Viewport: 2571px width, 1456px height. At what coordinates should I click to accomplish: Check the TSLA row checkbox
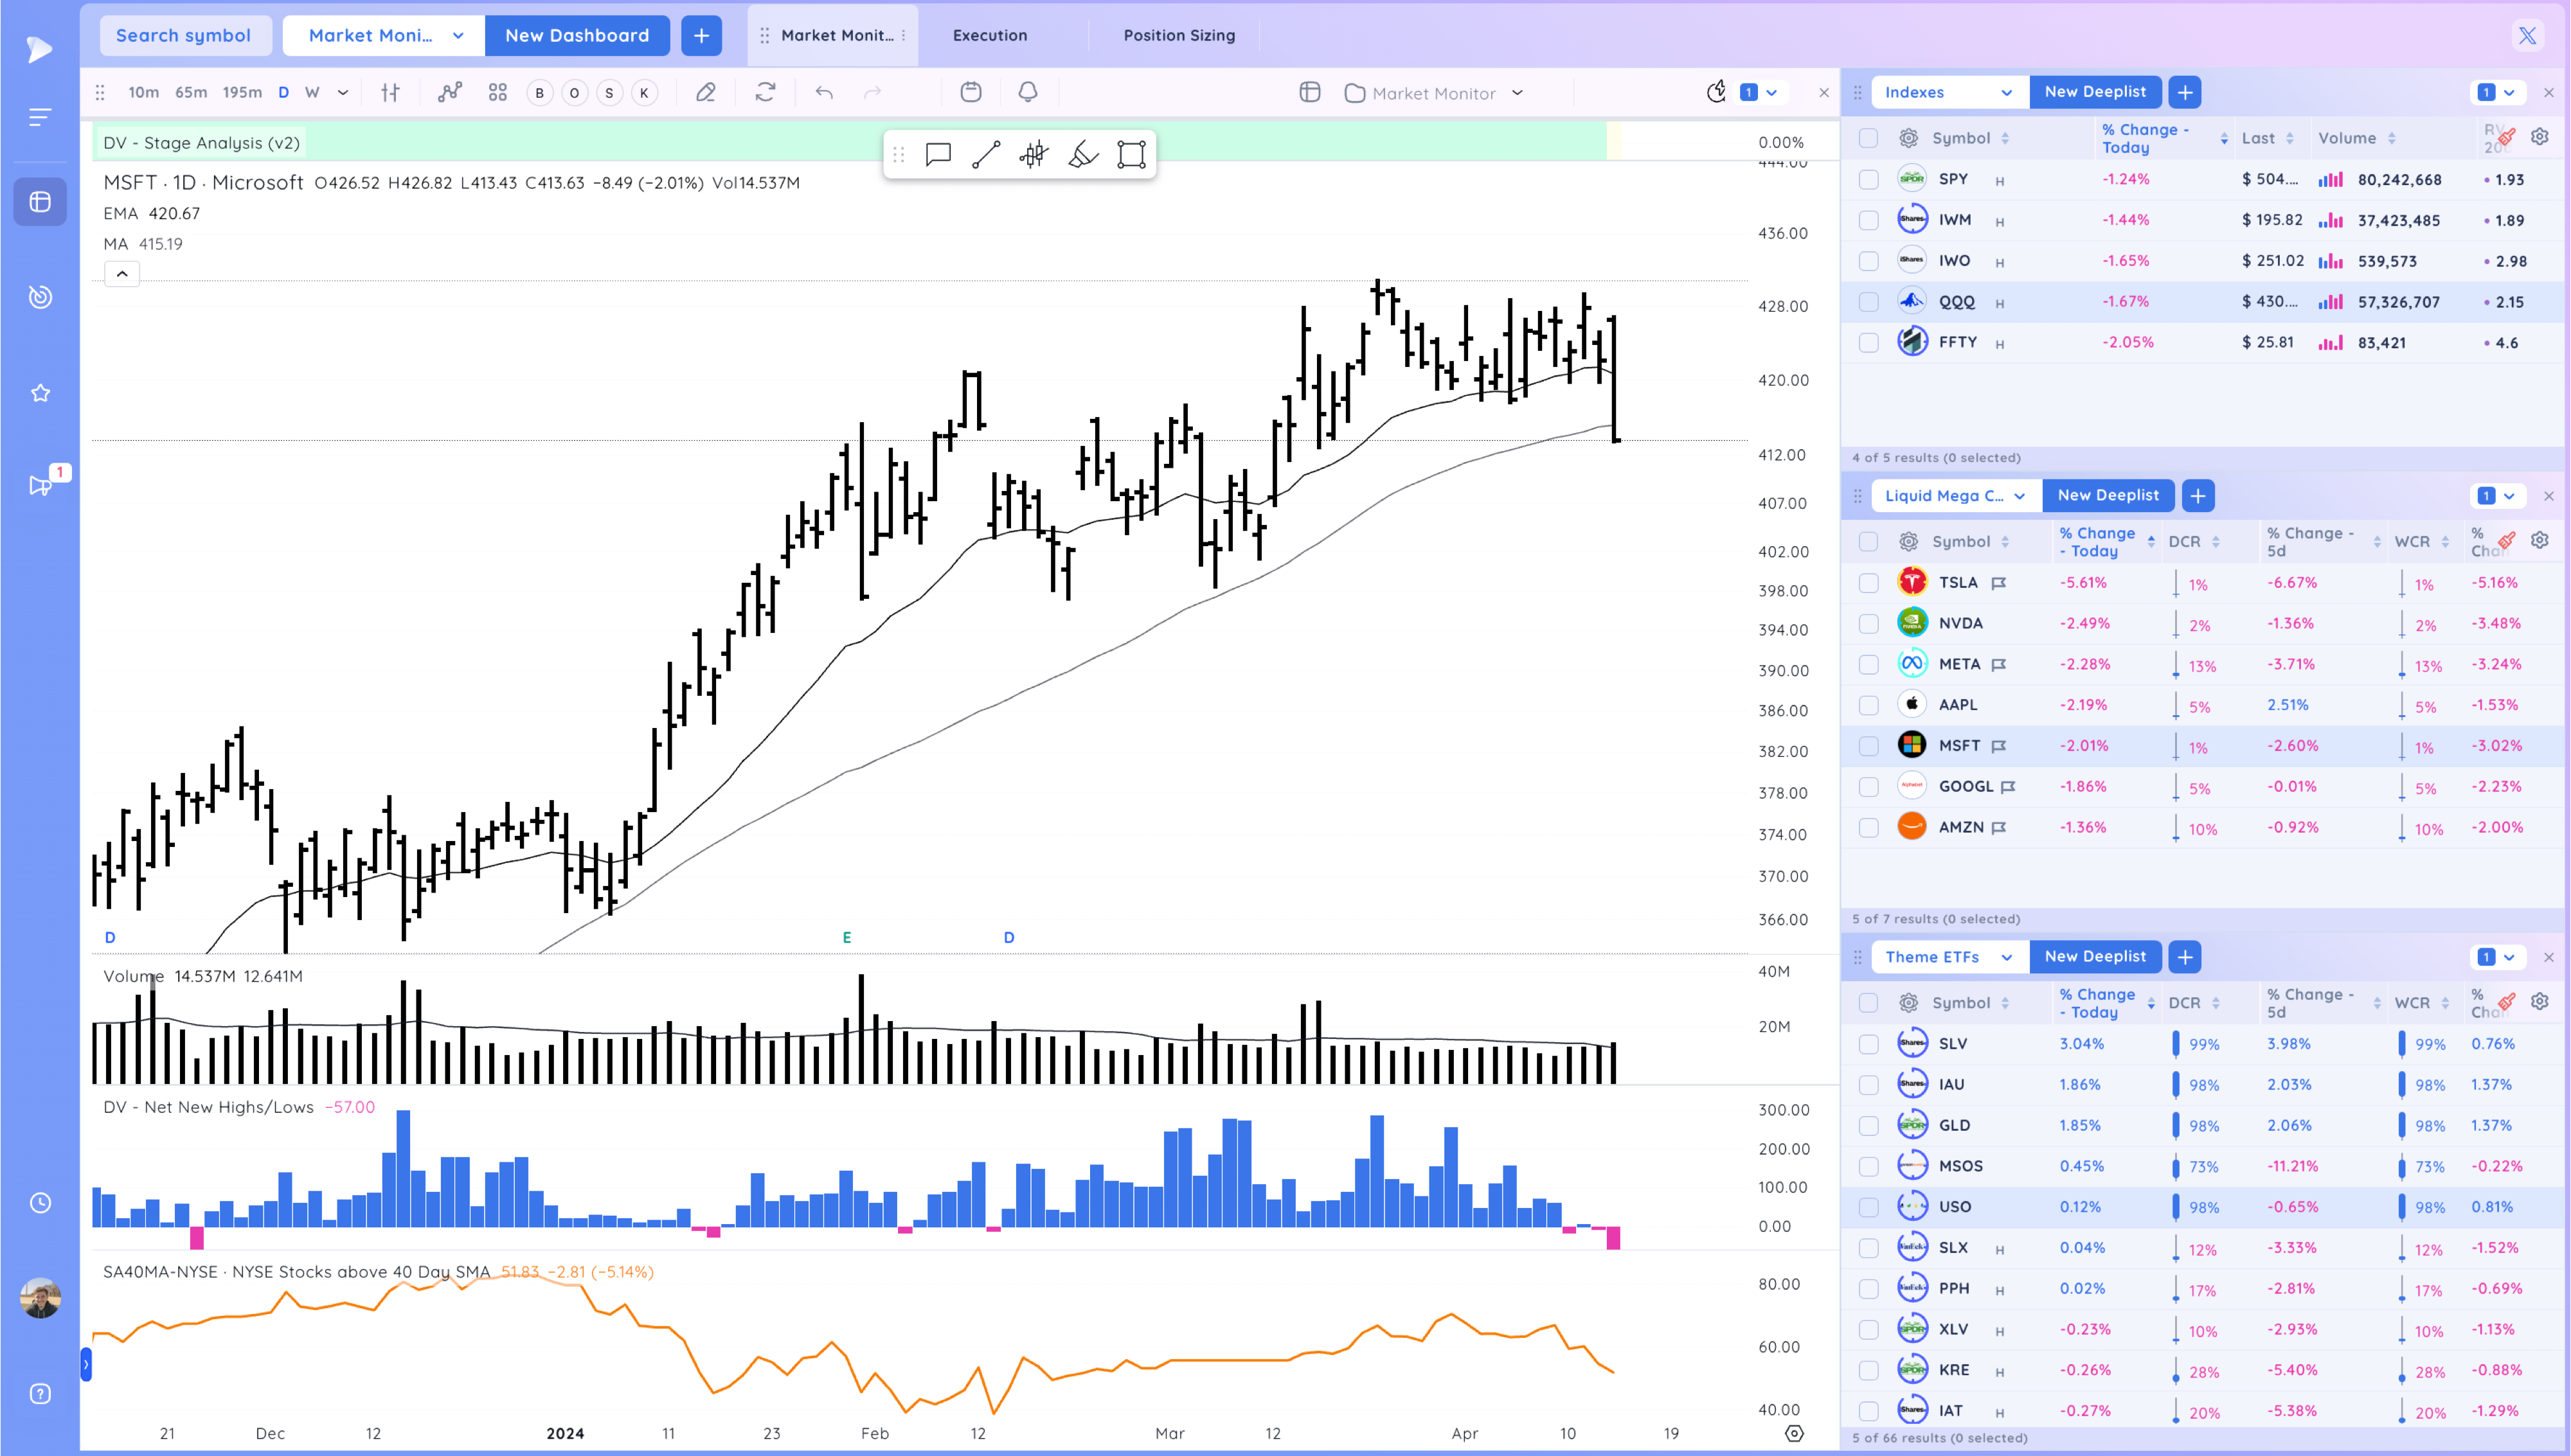pos(1868,583)
